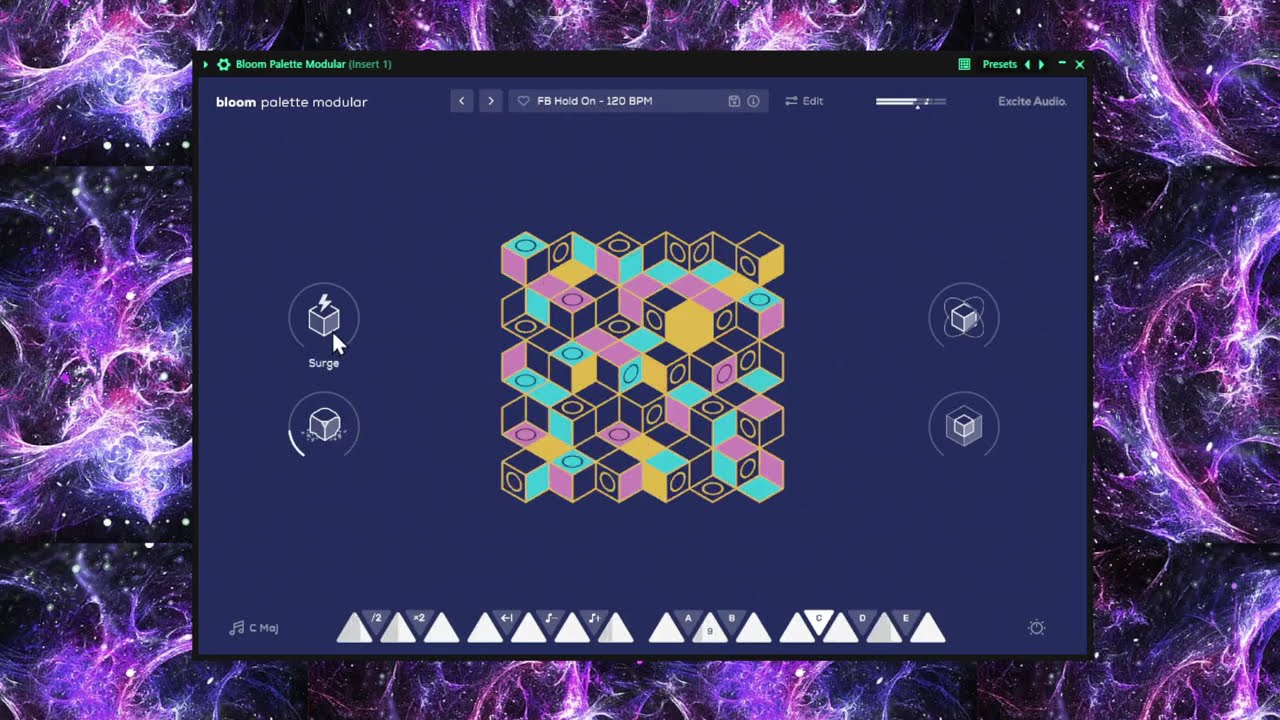Select the E sequence key
The height and width of the screenshot is (720, 1280).
(x=906, y=620)
